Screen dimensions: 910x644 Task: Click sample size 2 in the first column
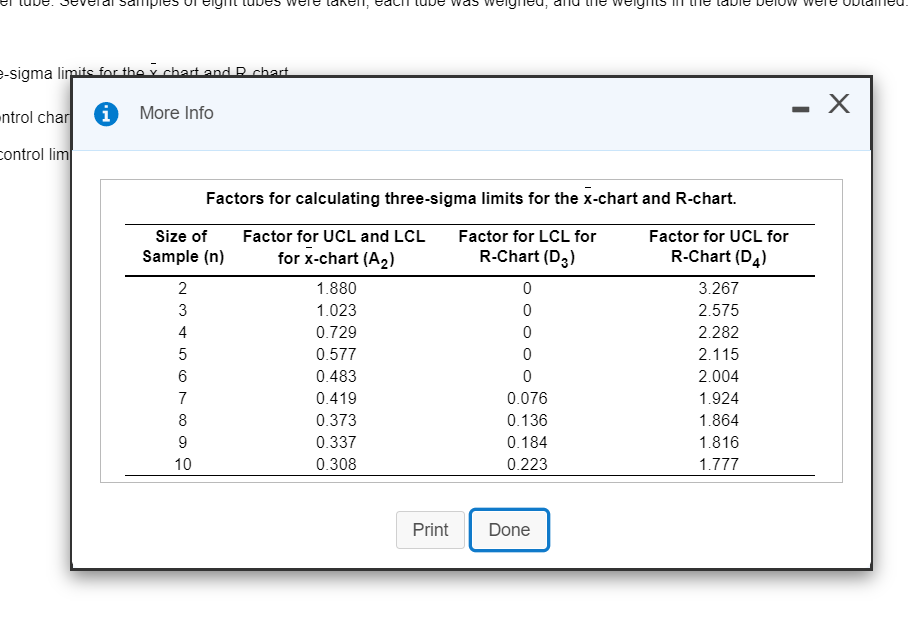click(x=182, y=288)
